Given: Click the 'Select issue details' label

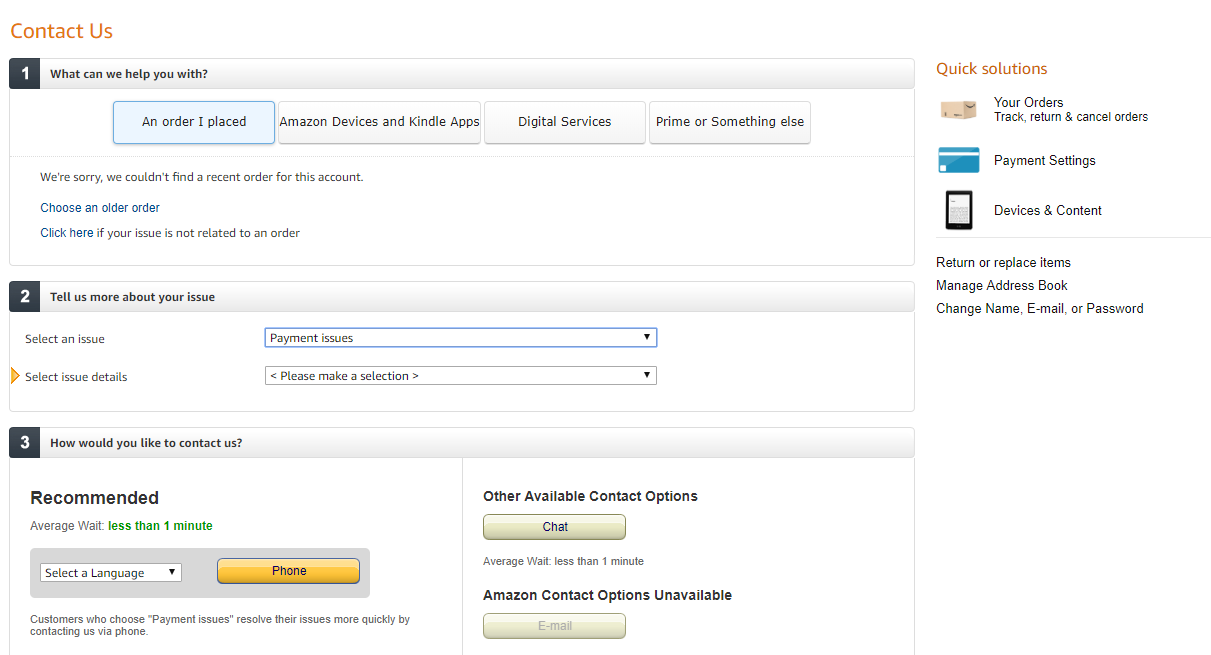Looking at the screenshot, I should tap(76, 377).
